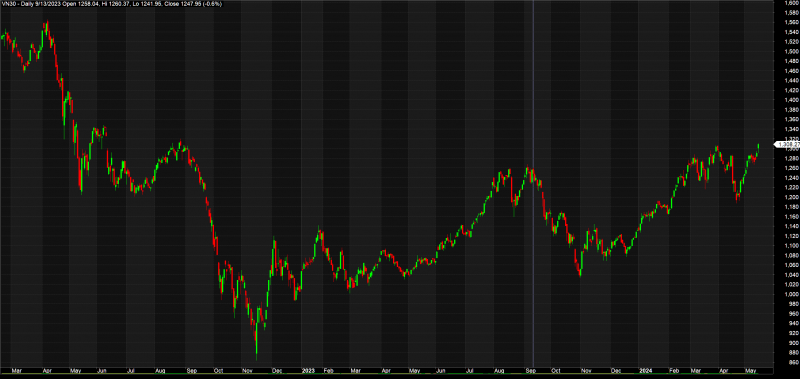The image size is (800, 379).
Task: Click the 1,500 price axis label
Action: 793,51
